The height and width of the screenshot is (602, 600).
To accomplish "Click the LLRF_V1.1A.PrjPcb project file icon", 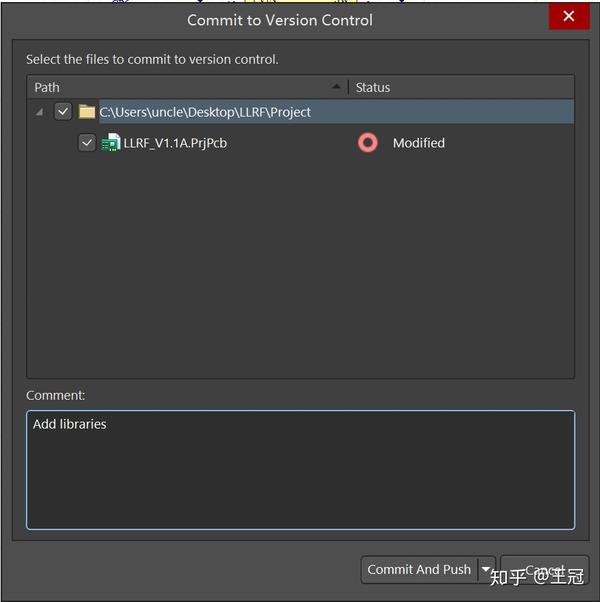I will point(110,143).
